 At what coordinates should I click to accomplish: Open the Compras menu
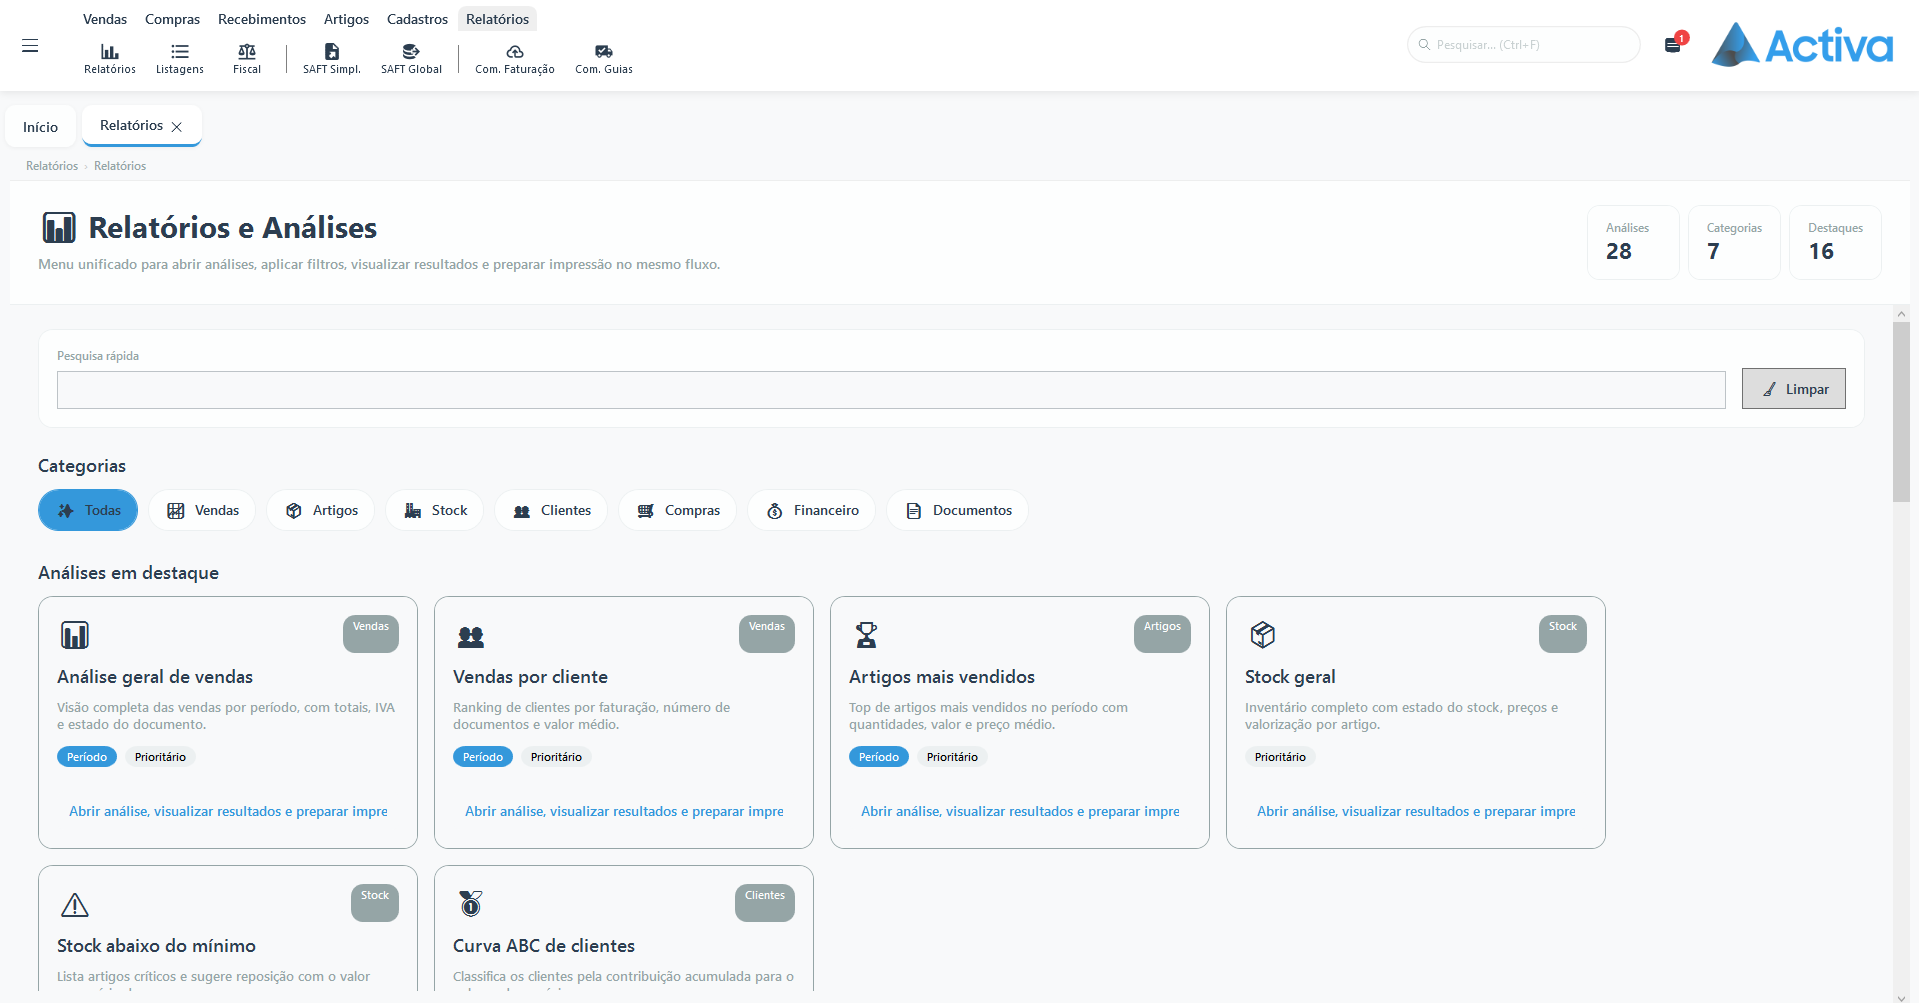pyautogui.click(x=172, y=19)
